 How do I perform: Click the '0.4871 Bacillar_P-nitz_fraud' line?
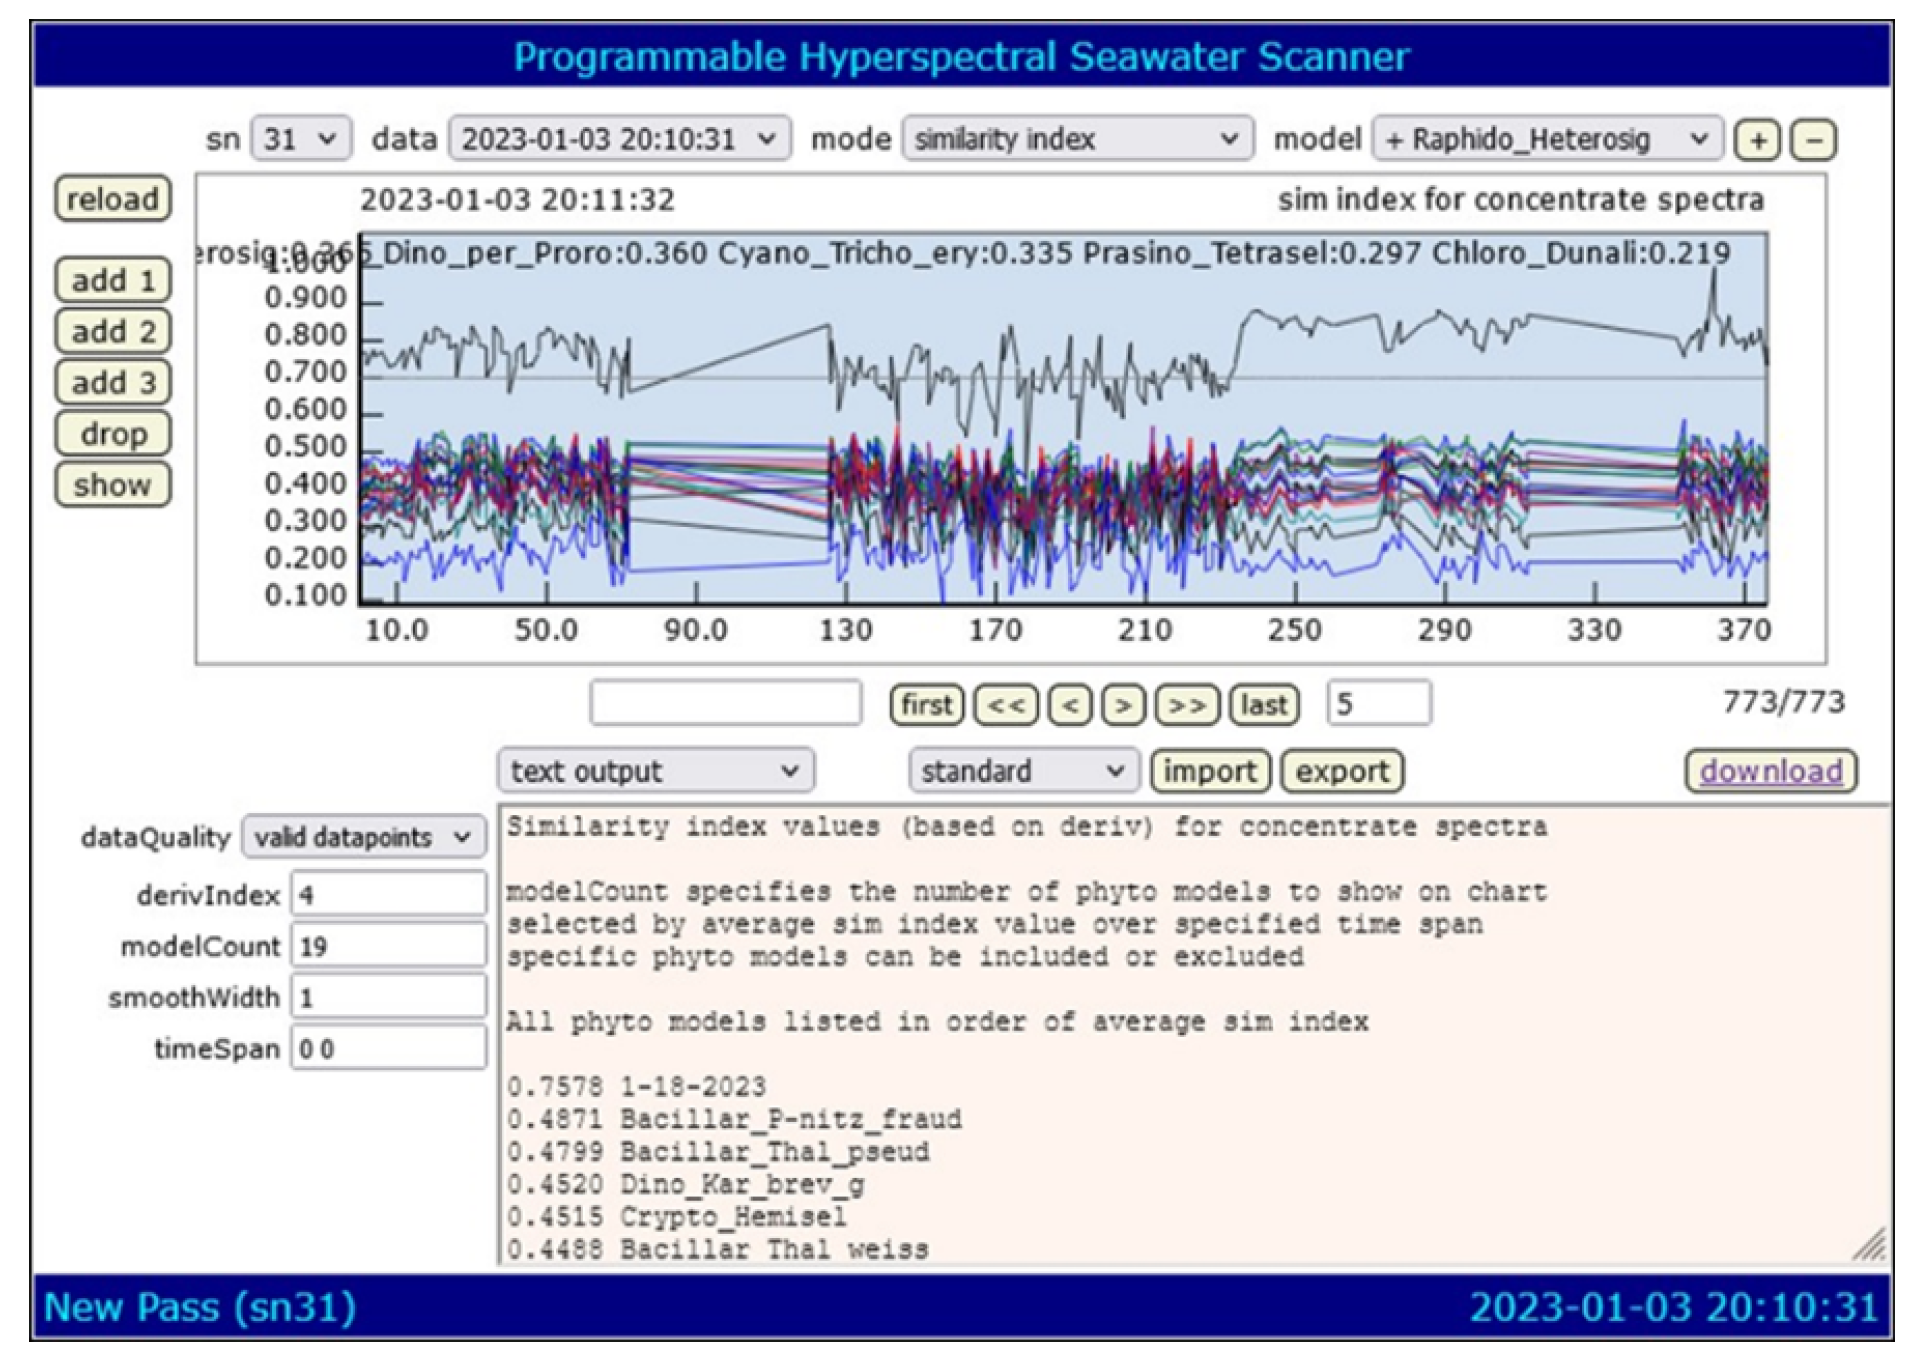tap(734, 1119)
